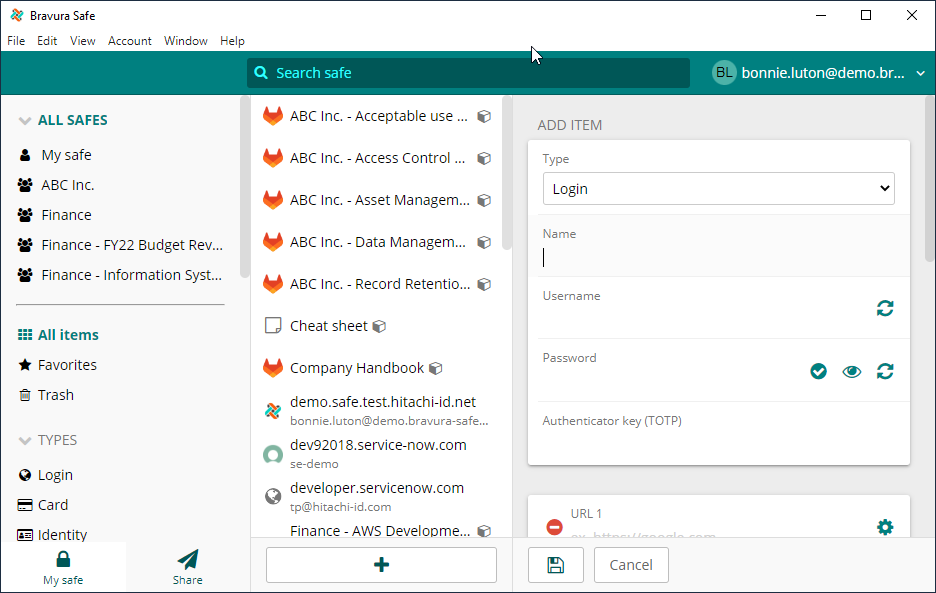Open URL 1 settings gear icon
This screenshot has height=593, width=936.
coord(884,527)
